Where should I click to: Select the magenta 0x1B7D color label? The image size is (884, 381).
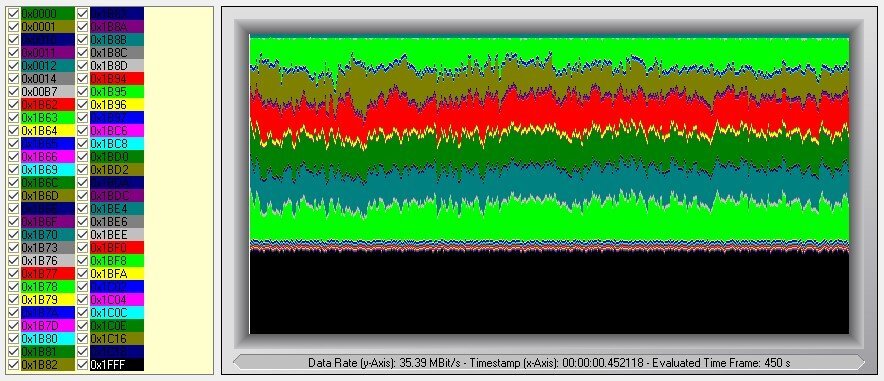click(47, 325)
